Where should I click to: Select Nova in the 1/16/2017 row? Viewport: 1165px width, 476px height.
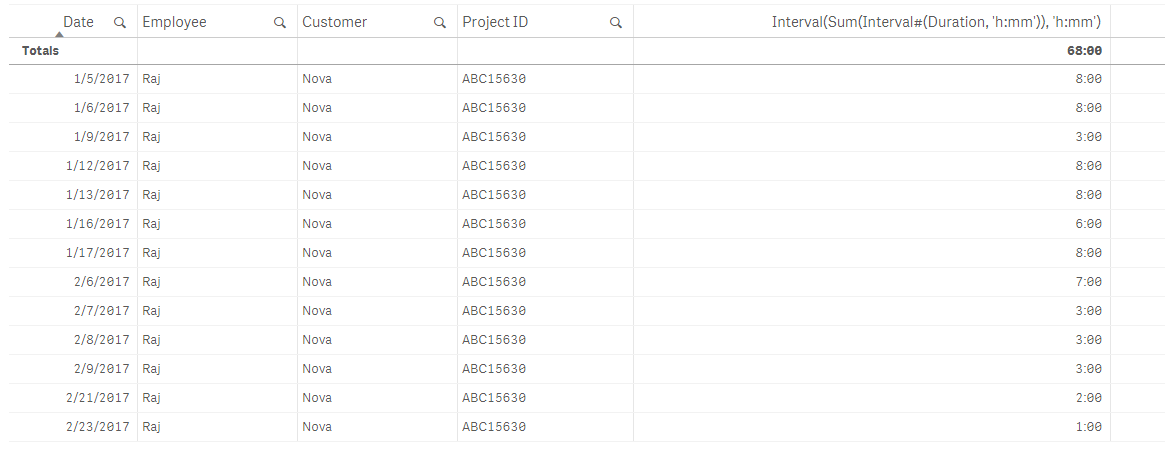point(317,224)
